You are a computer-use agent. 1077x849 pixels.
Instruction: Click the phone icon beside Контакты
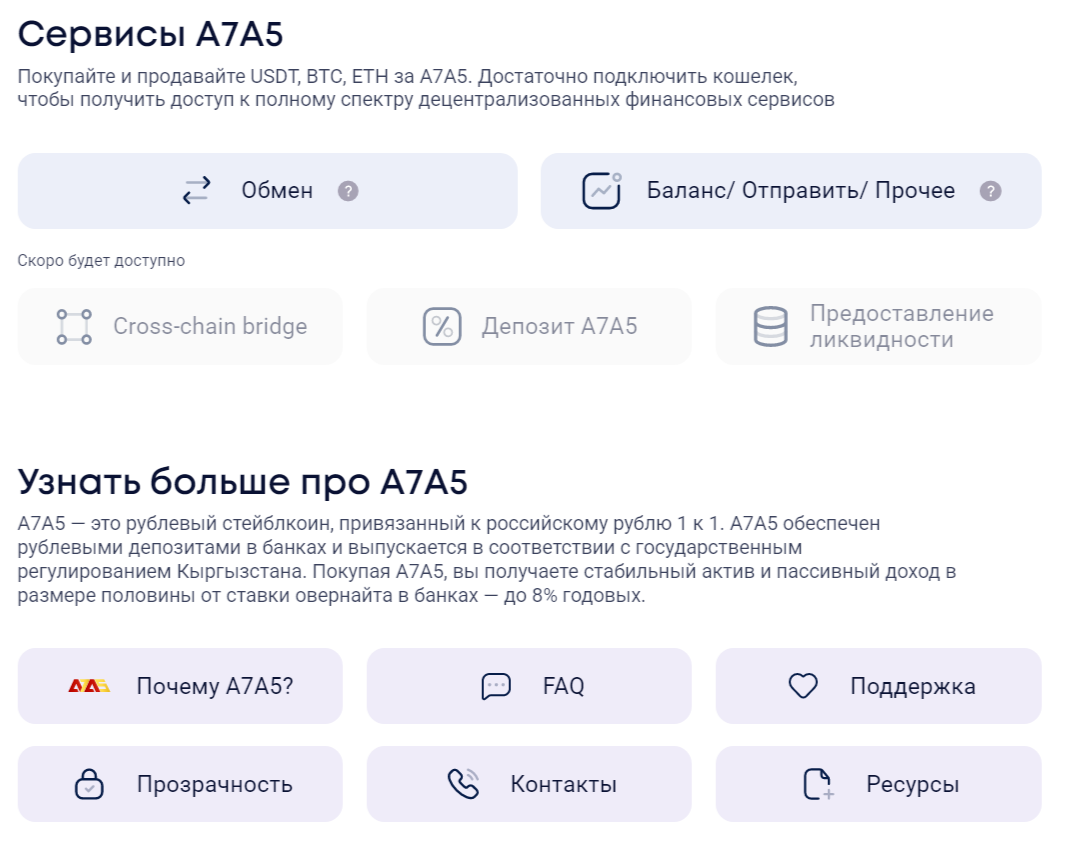pyautogui.click(x=463, y=784)
